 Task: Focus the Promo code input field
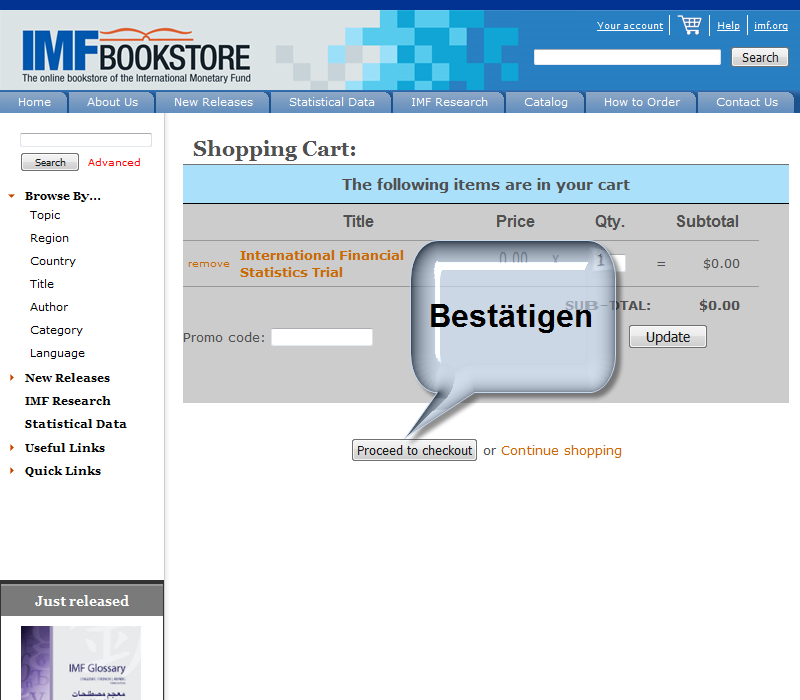click(x=321, y=338)
